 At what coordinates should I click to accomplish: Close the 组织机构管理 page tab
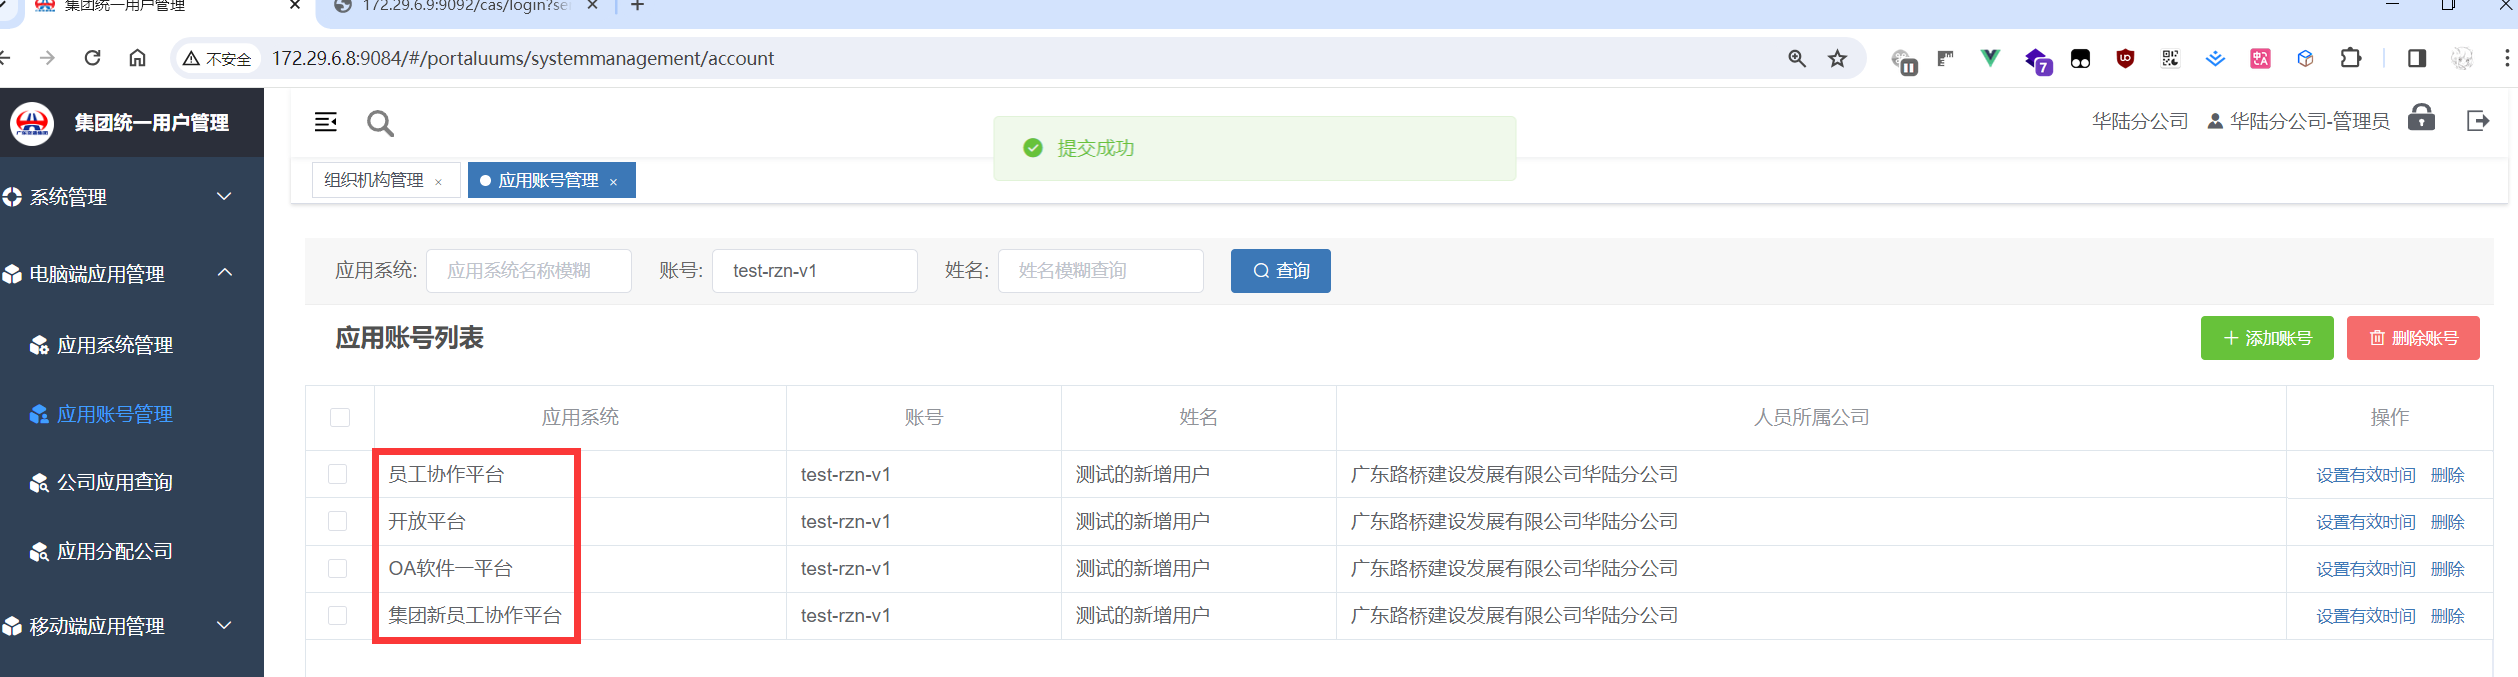point(438,182)
